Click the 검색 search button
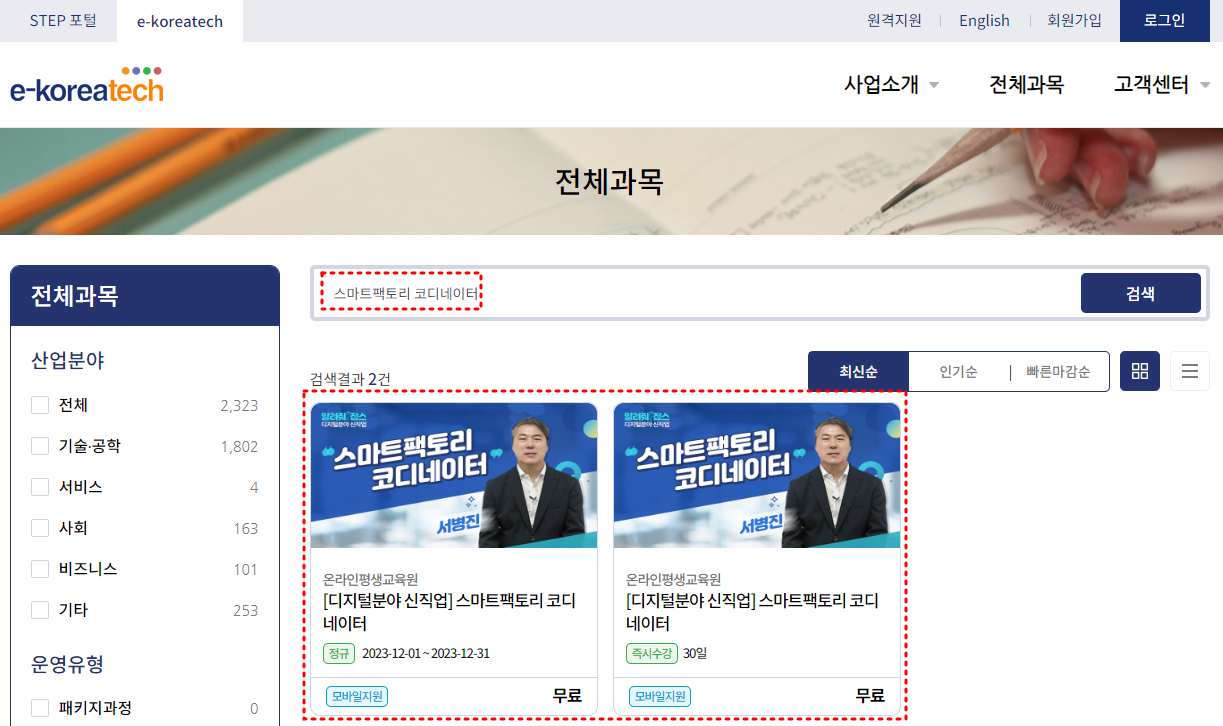 pyautogui.click(x=1140, y=293)
